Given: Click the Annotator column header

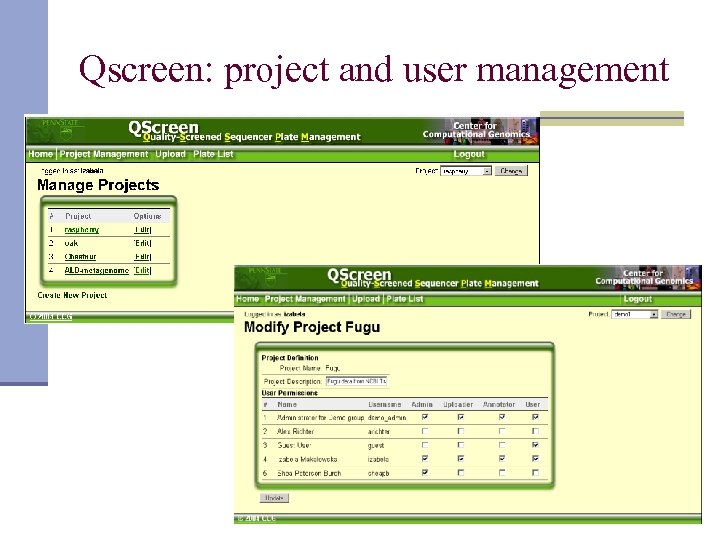Looking at the screenshot, I should [499, 405].
